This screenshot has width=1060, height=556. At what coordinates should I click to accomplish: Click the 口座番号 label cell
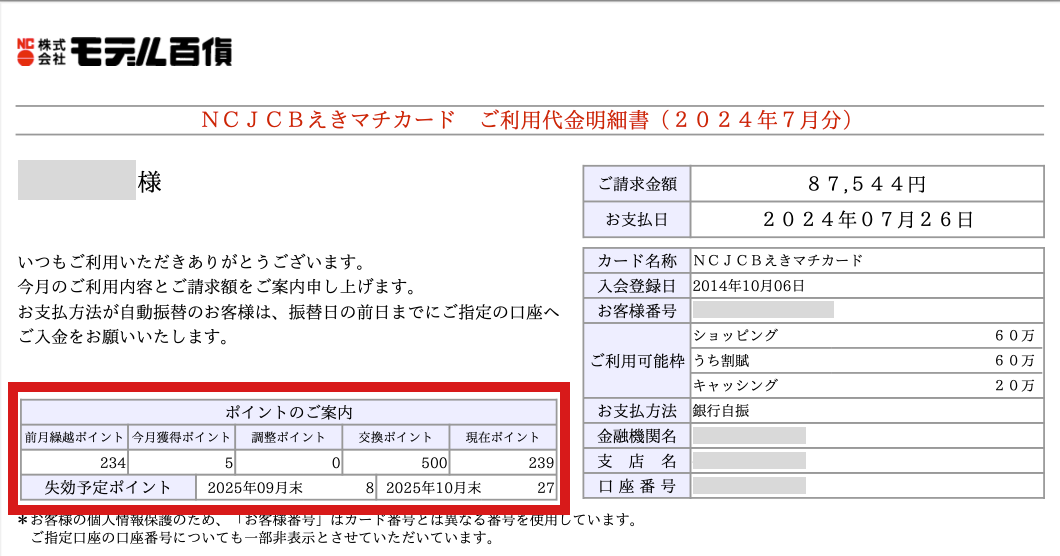coord(637,486)
